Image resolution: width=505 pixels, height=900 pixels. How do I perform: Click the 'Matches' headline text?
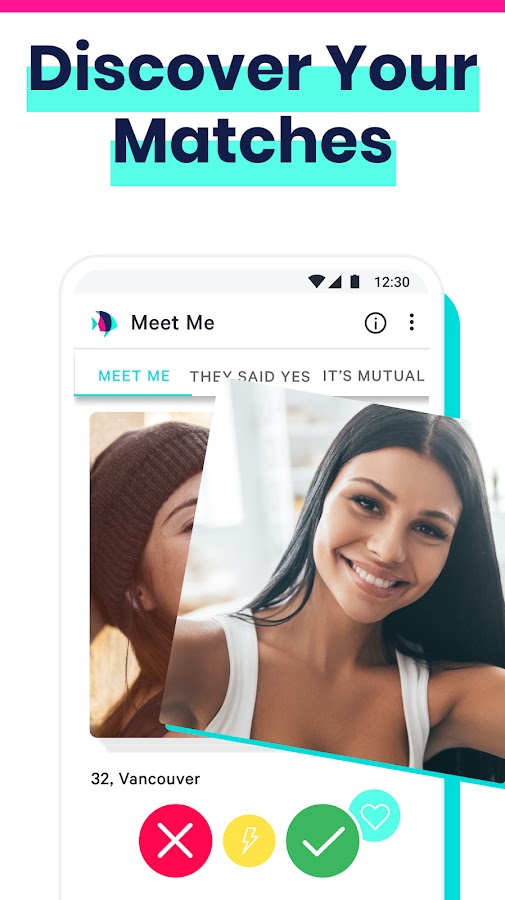(x=253, y=141)
